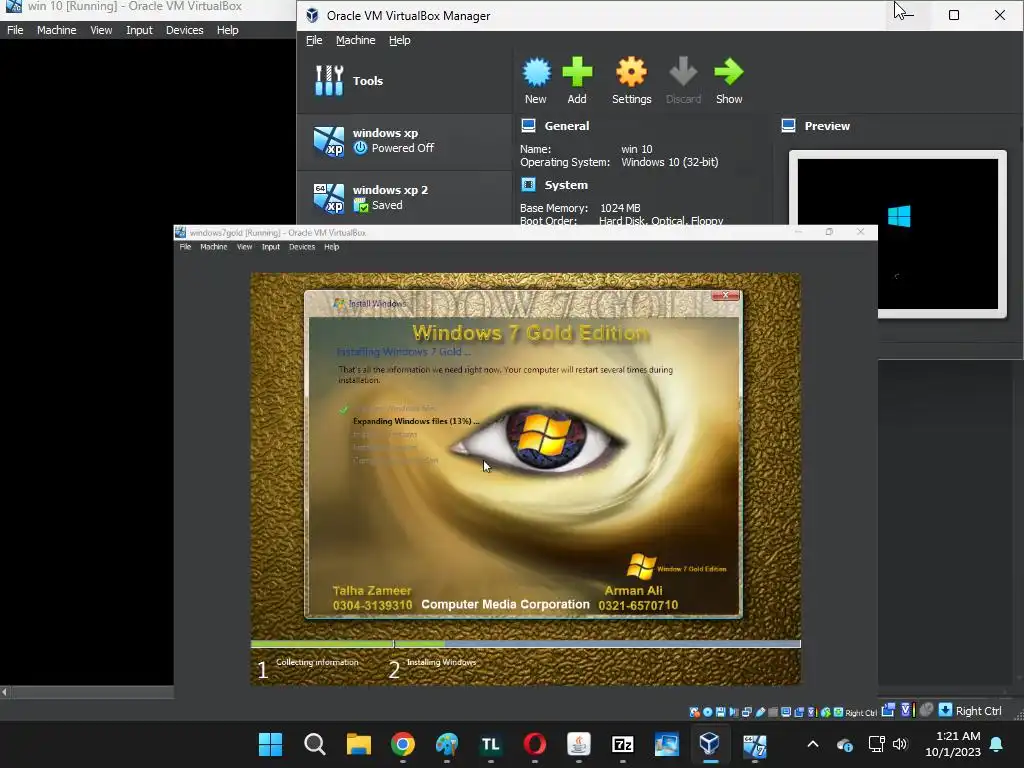Select the windows xp 2 saved machine

pos(404,198)
